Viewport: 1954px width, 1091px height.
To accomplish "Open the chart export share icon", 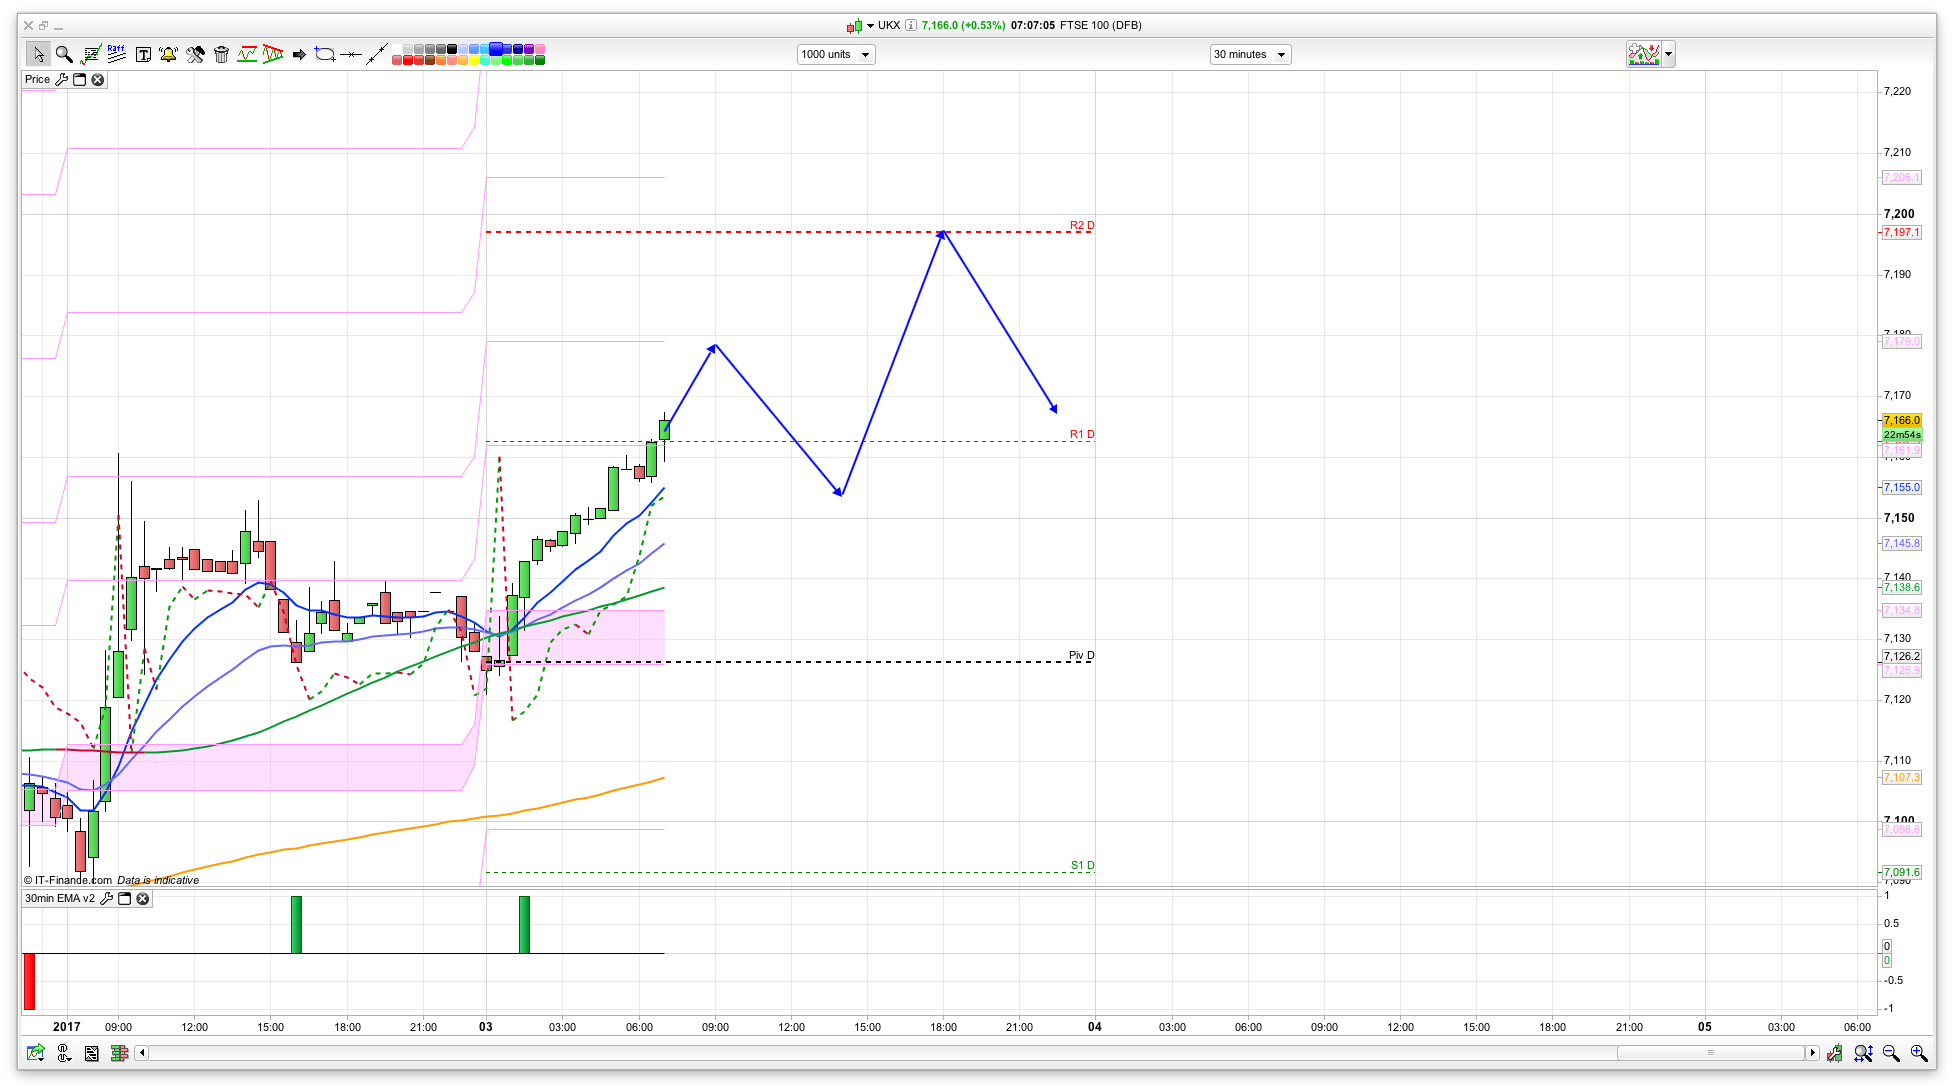I will [36, 1053].
